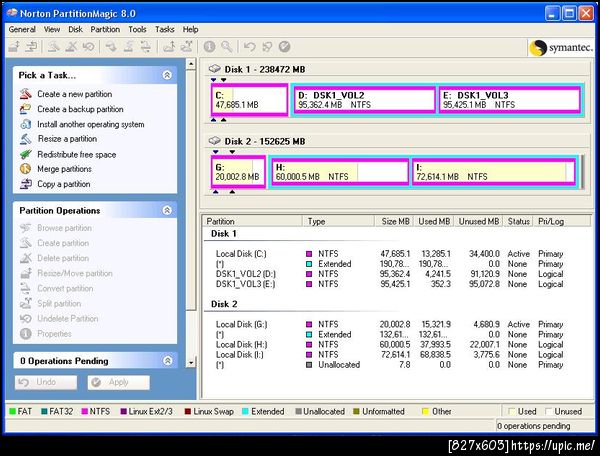600x456 pixels.
Task: Select the E: DSK1_VOL3 partition block
Action: 510,100
